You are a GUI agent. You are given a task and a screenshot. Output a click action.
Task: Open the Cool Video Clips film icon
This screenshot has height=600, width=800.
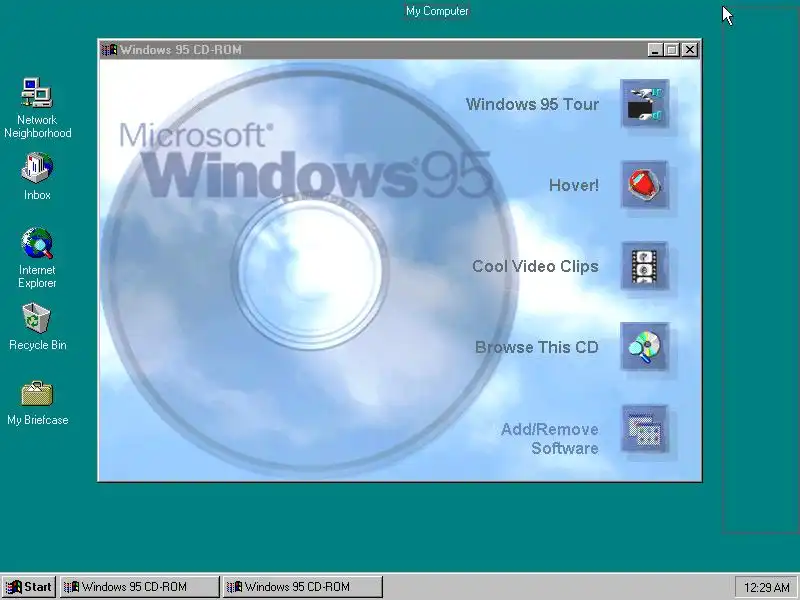click(x=644, y=266)
